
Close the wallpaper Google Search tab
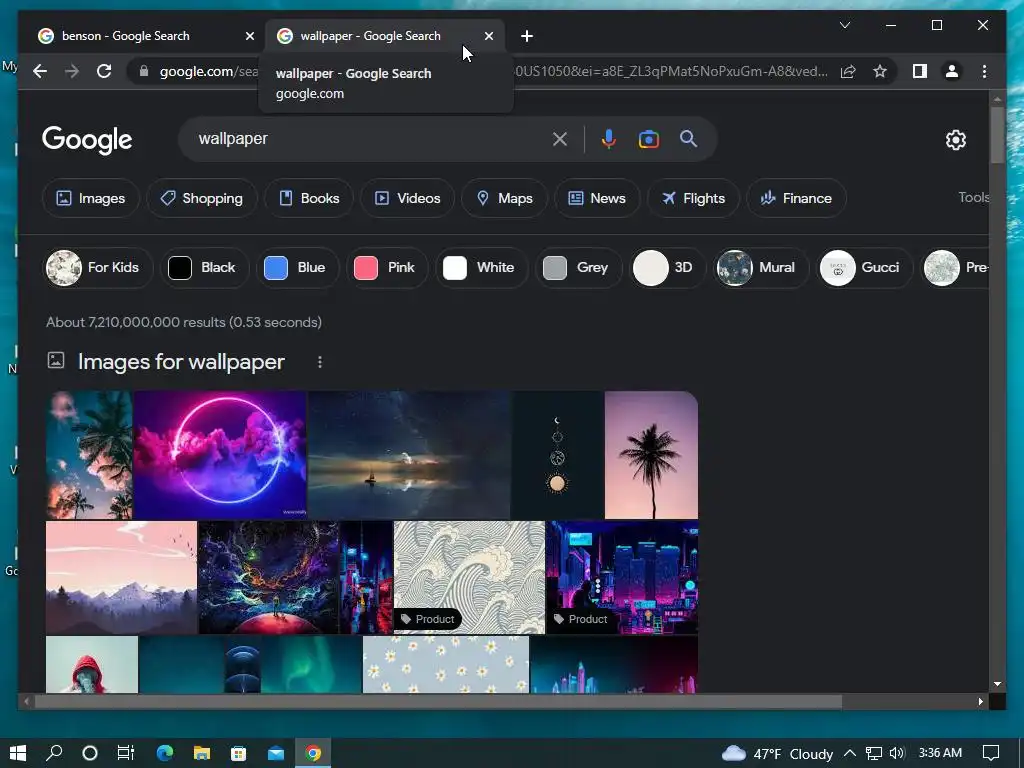click(x=488, y=36)
